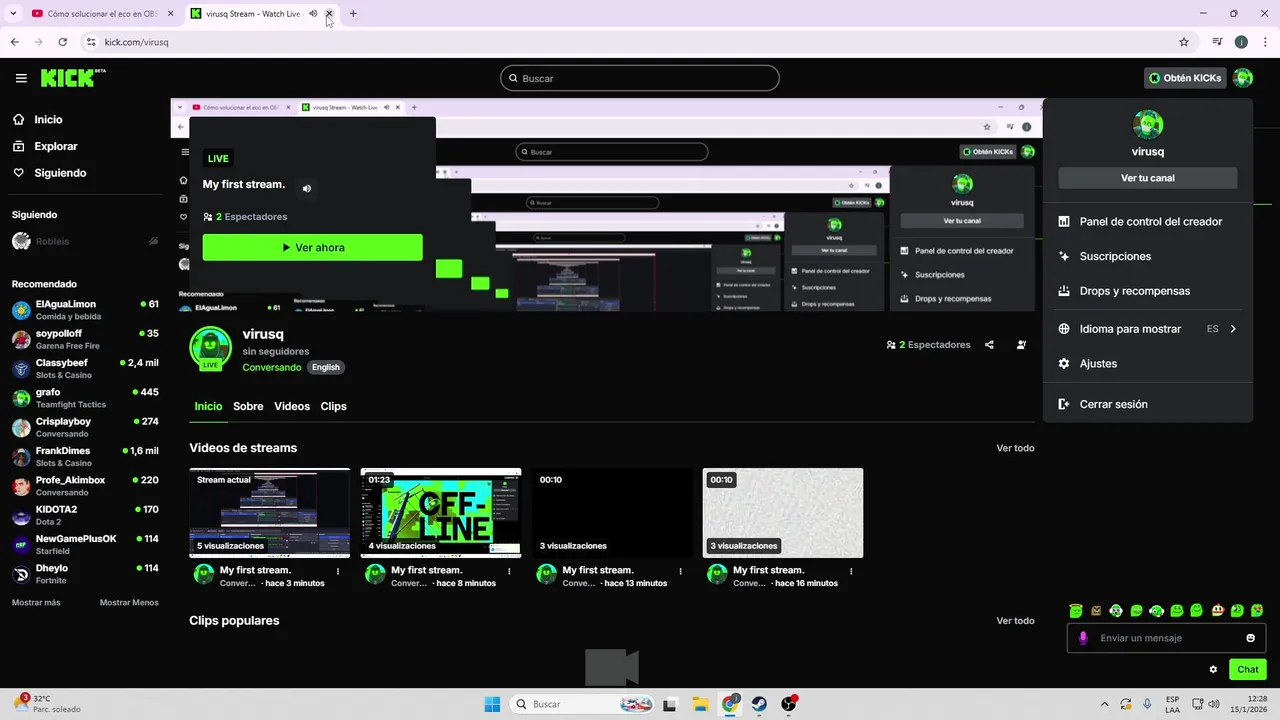This screenshot has width=1280, height=720.
Task: Click the chat message input field
Action: (x=1166, y=638)
